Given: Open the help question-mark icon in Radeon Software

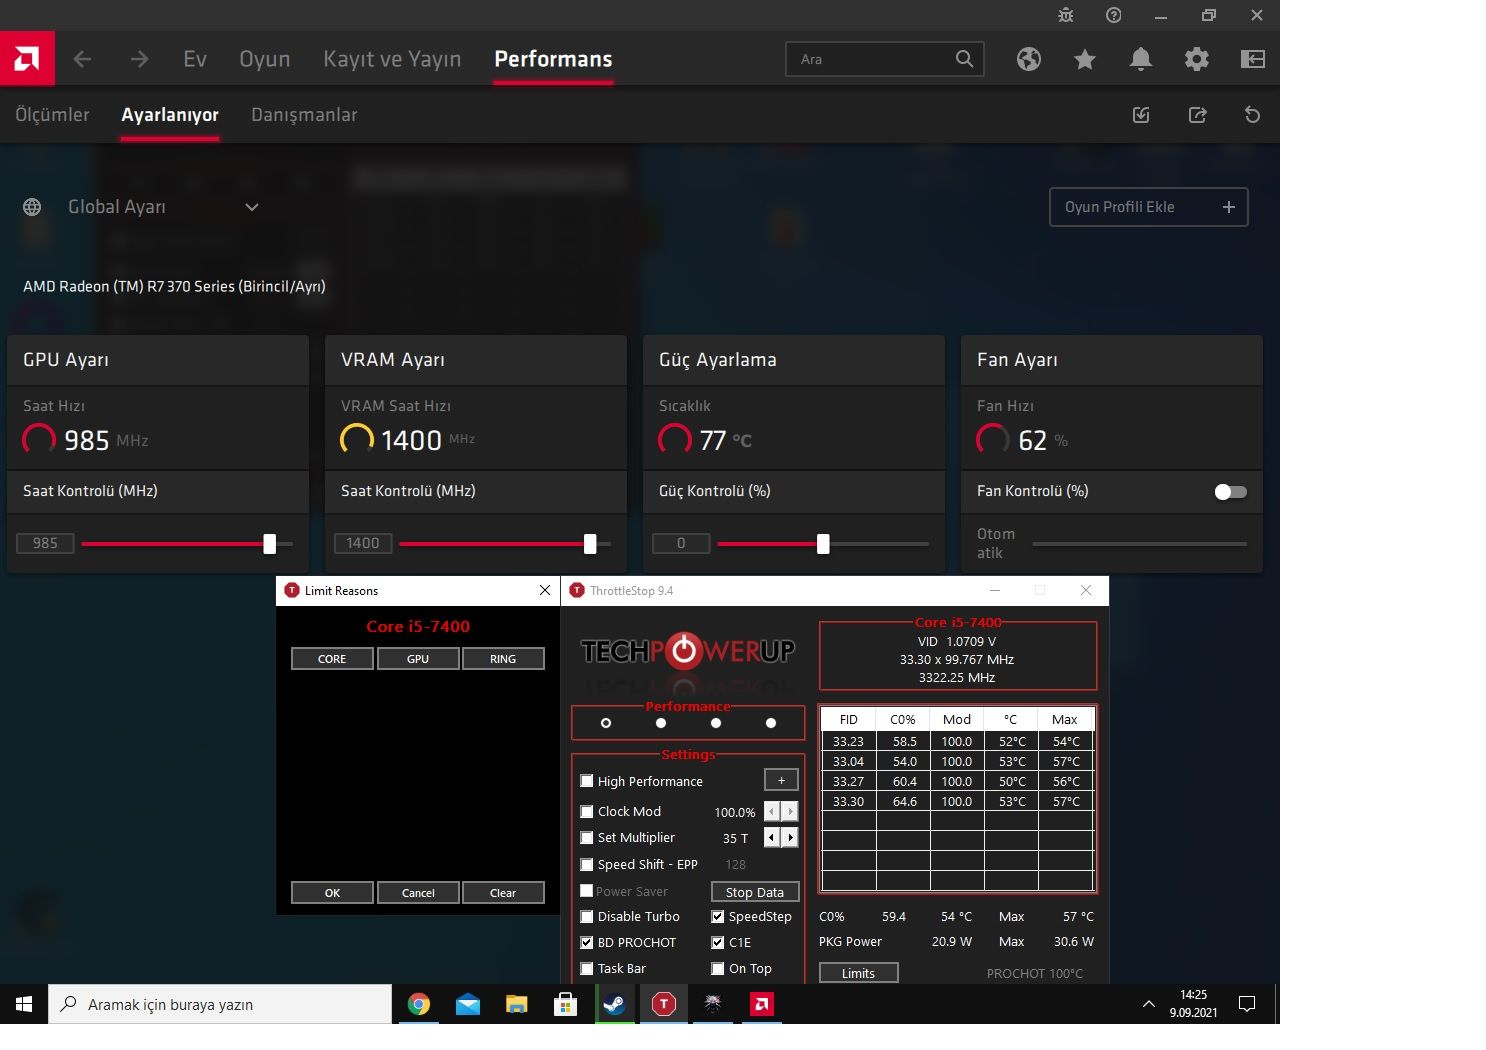Looking at the screenshot, I should coord(1113,15).
